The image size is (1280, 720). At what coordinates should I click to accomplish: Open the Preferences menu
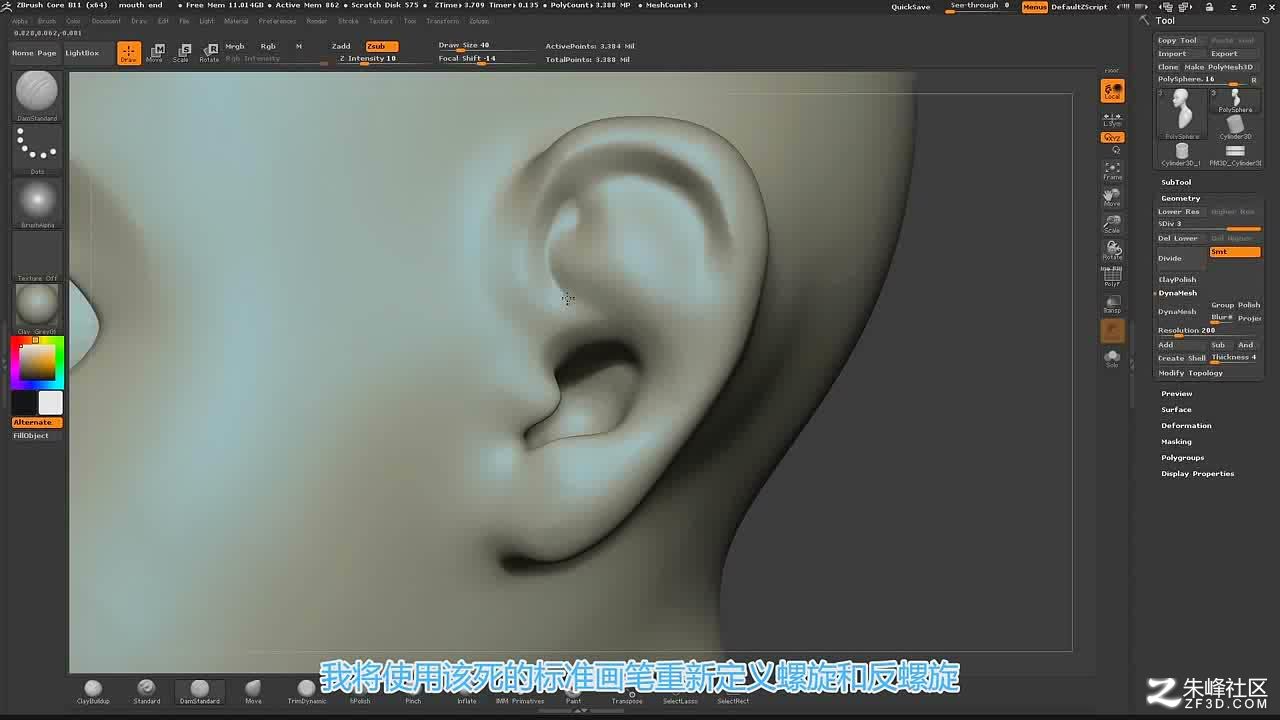(277, 21)
